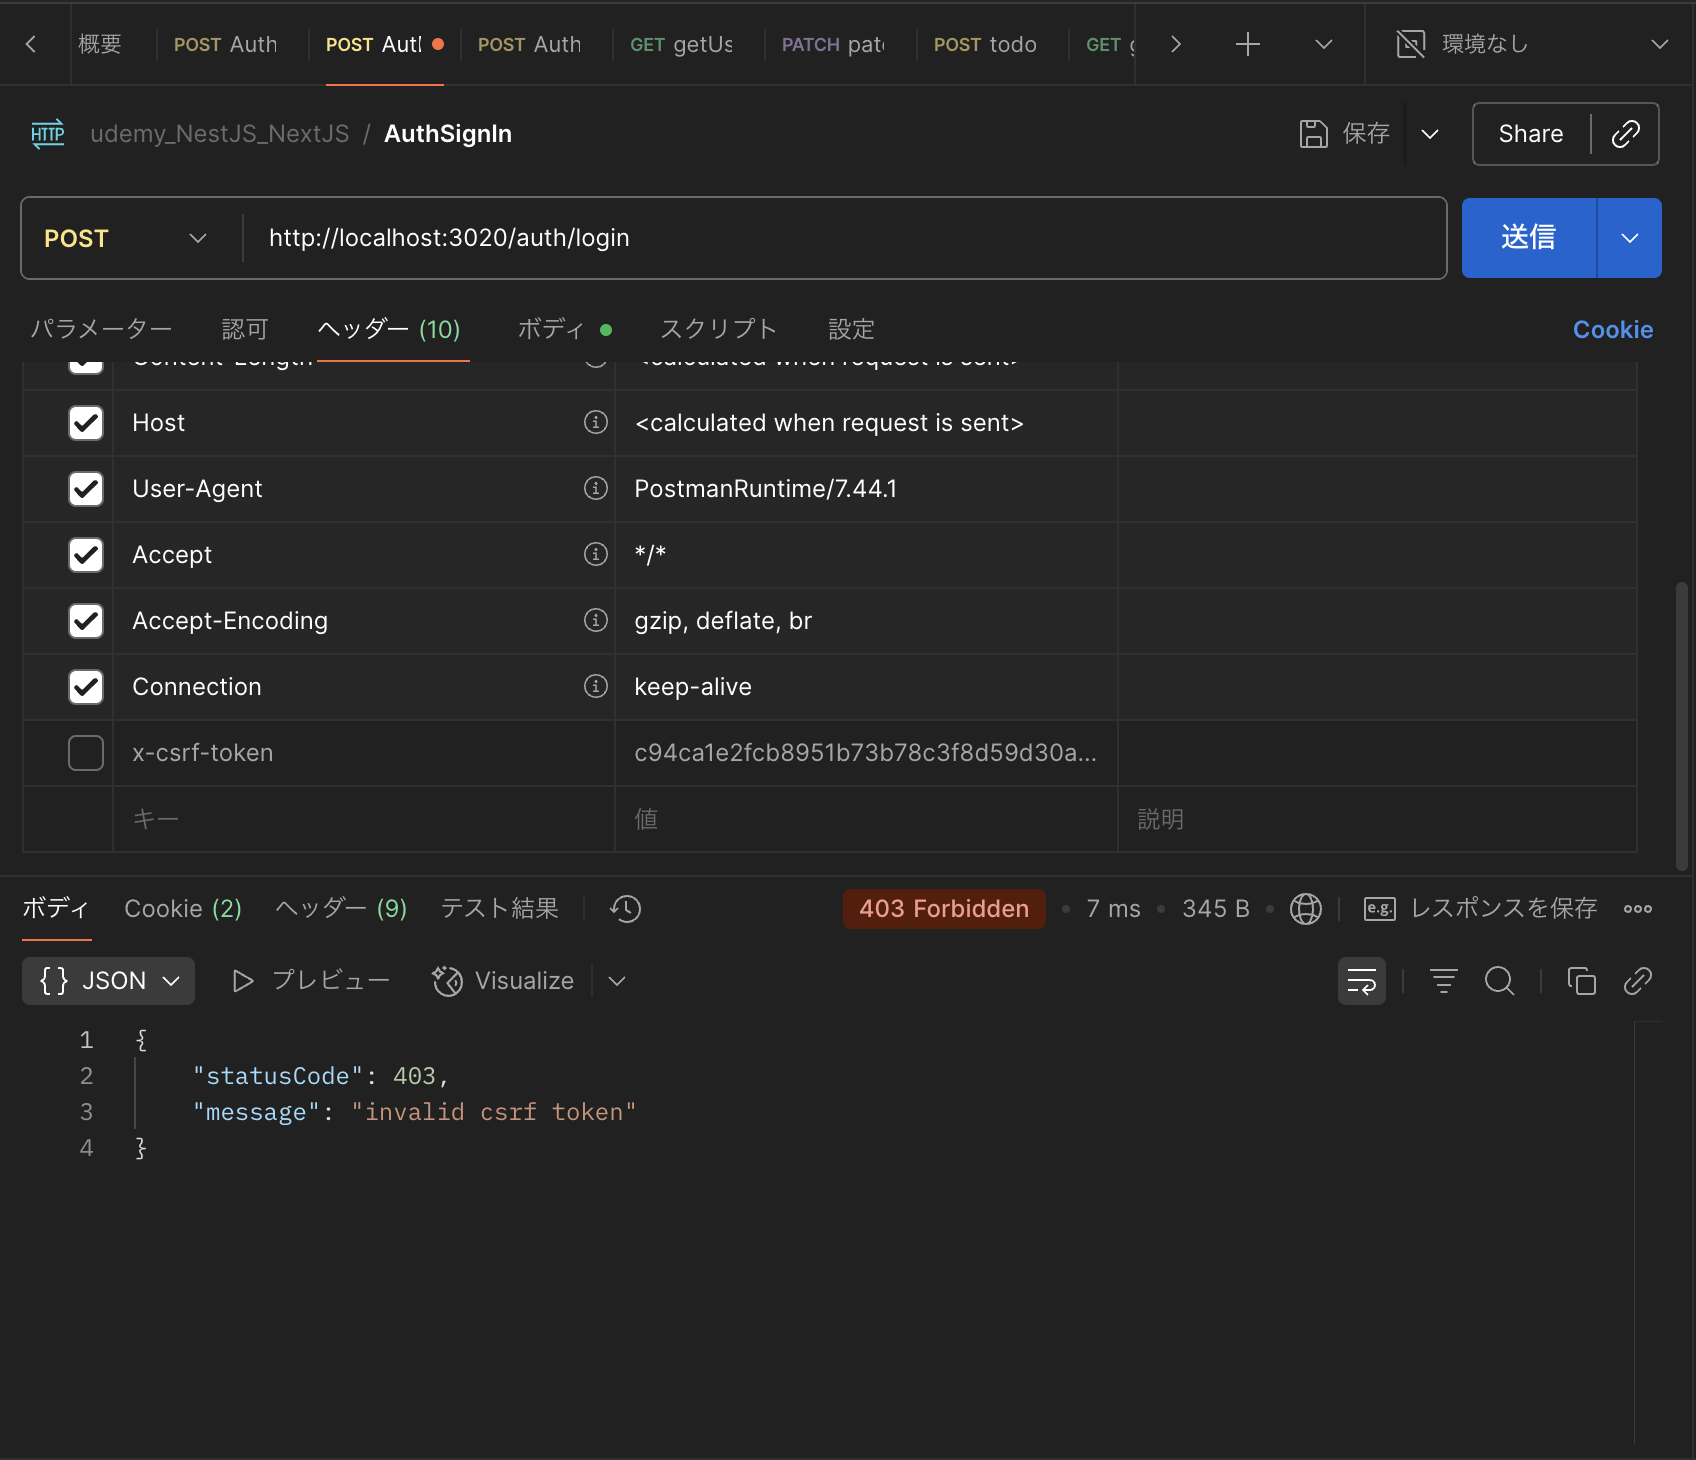Open the テスト結果 tab
Screen dimensions: 1696x1460
click(500, 909)
